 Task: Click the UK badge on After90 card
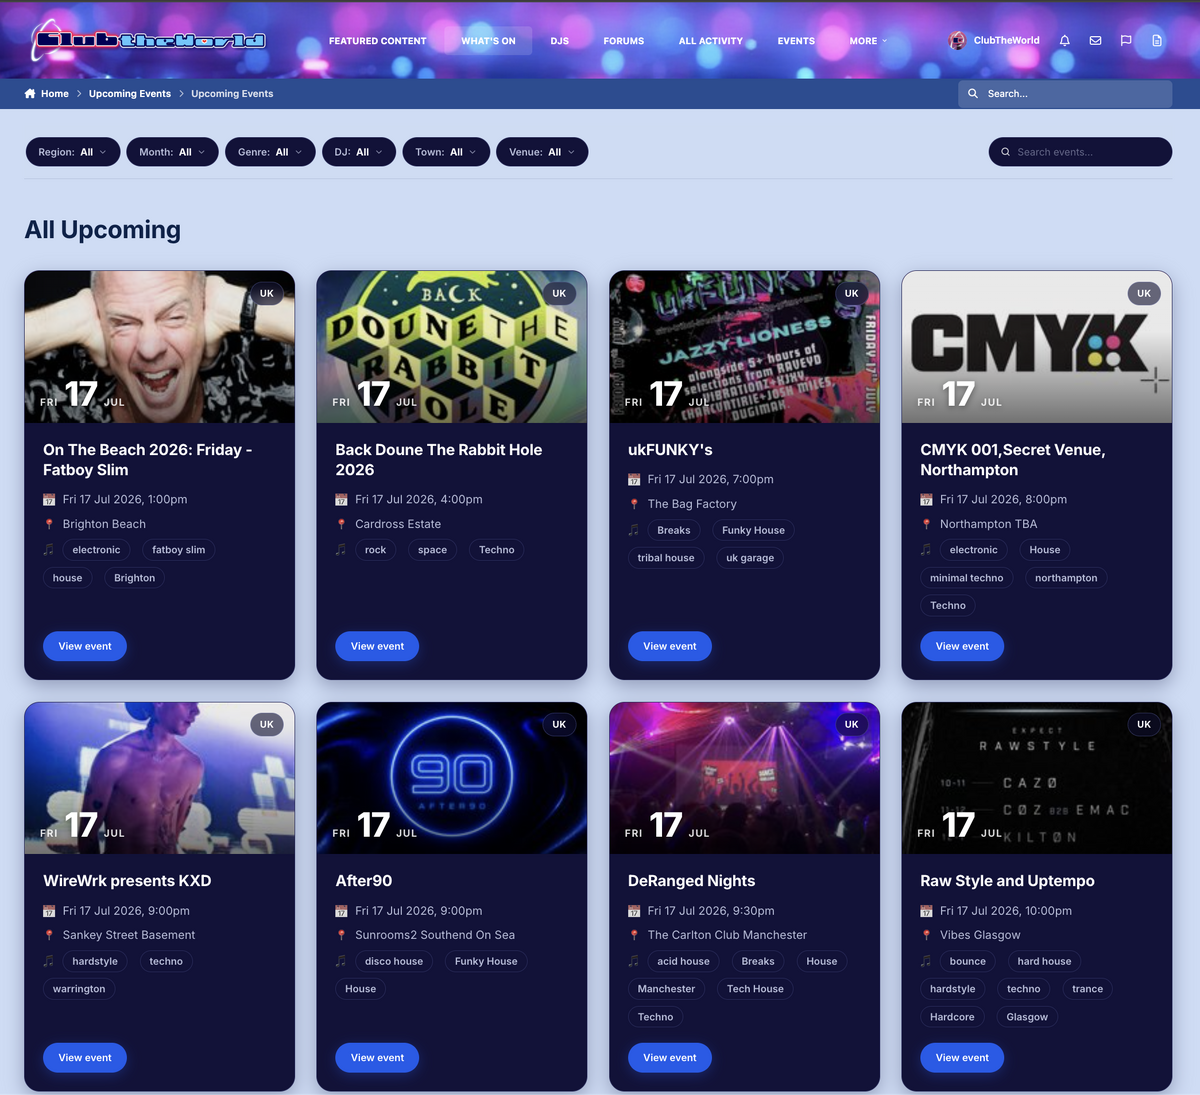559,725
